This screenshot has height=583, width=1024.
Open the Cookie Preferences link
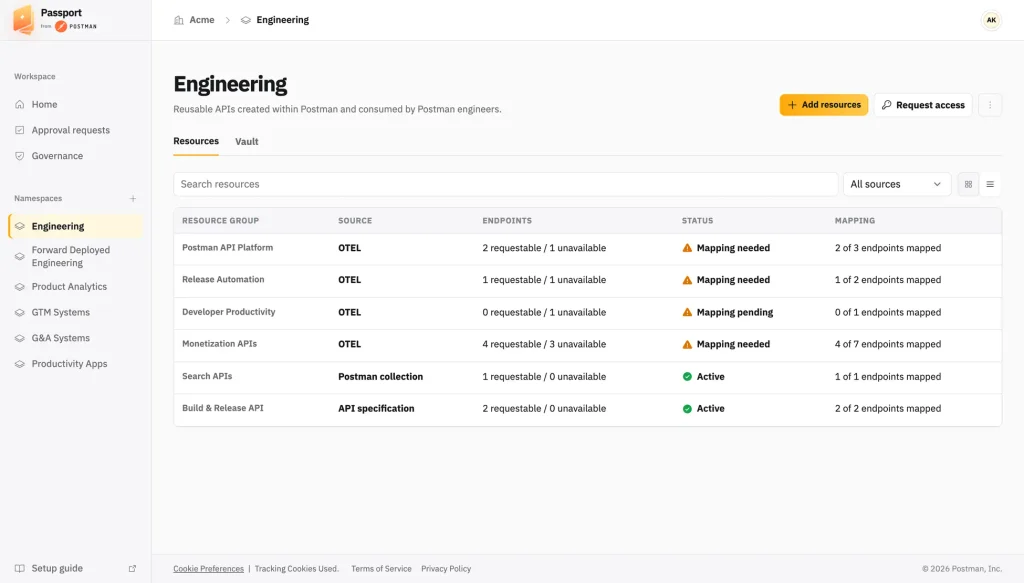[x=208, y=569]
